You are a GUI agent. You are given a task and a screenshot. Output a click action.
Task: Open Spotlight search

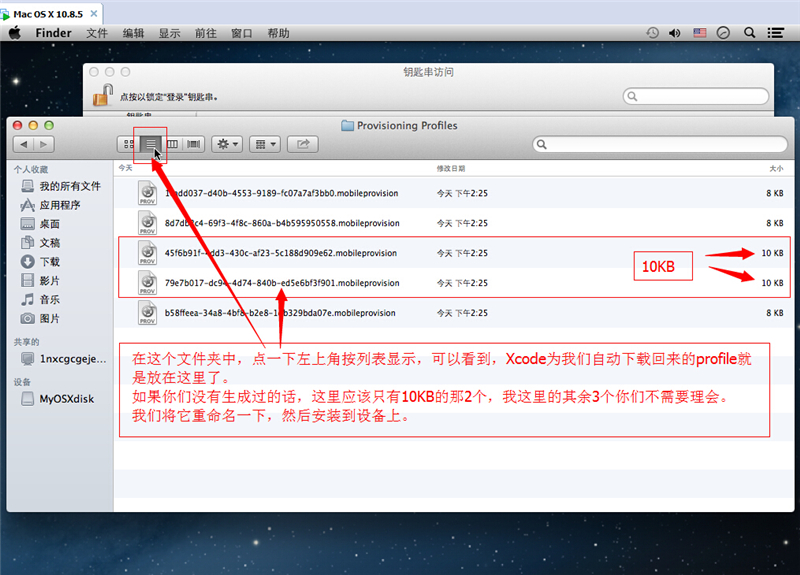[x=749, y=33]
